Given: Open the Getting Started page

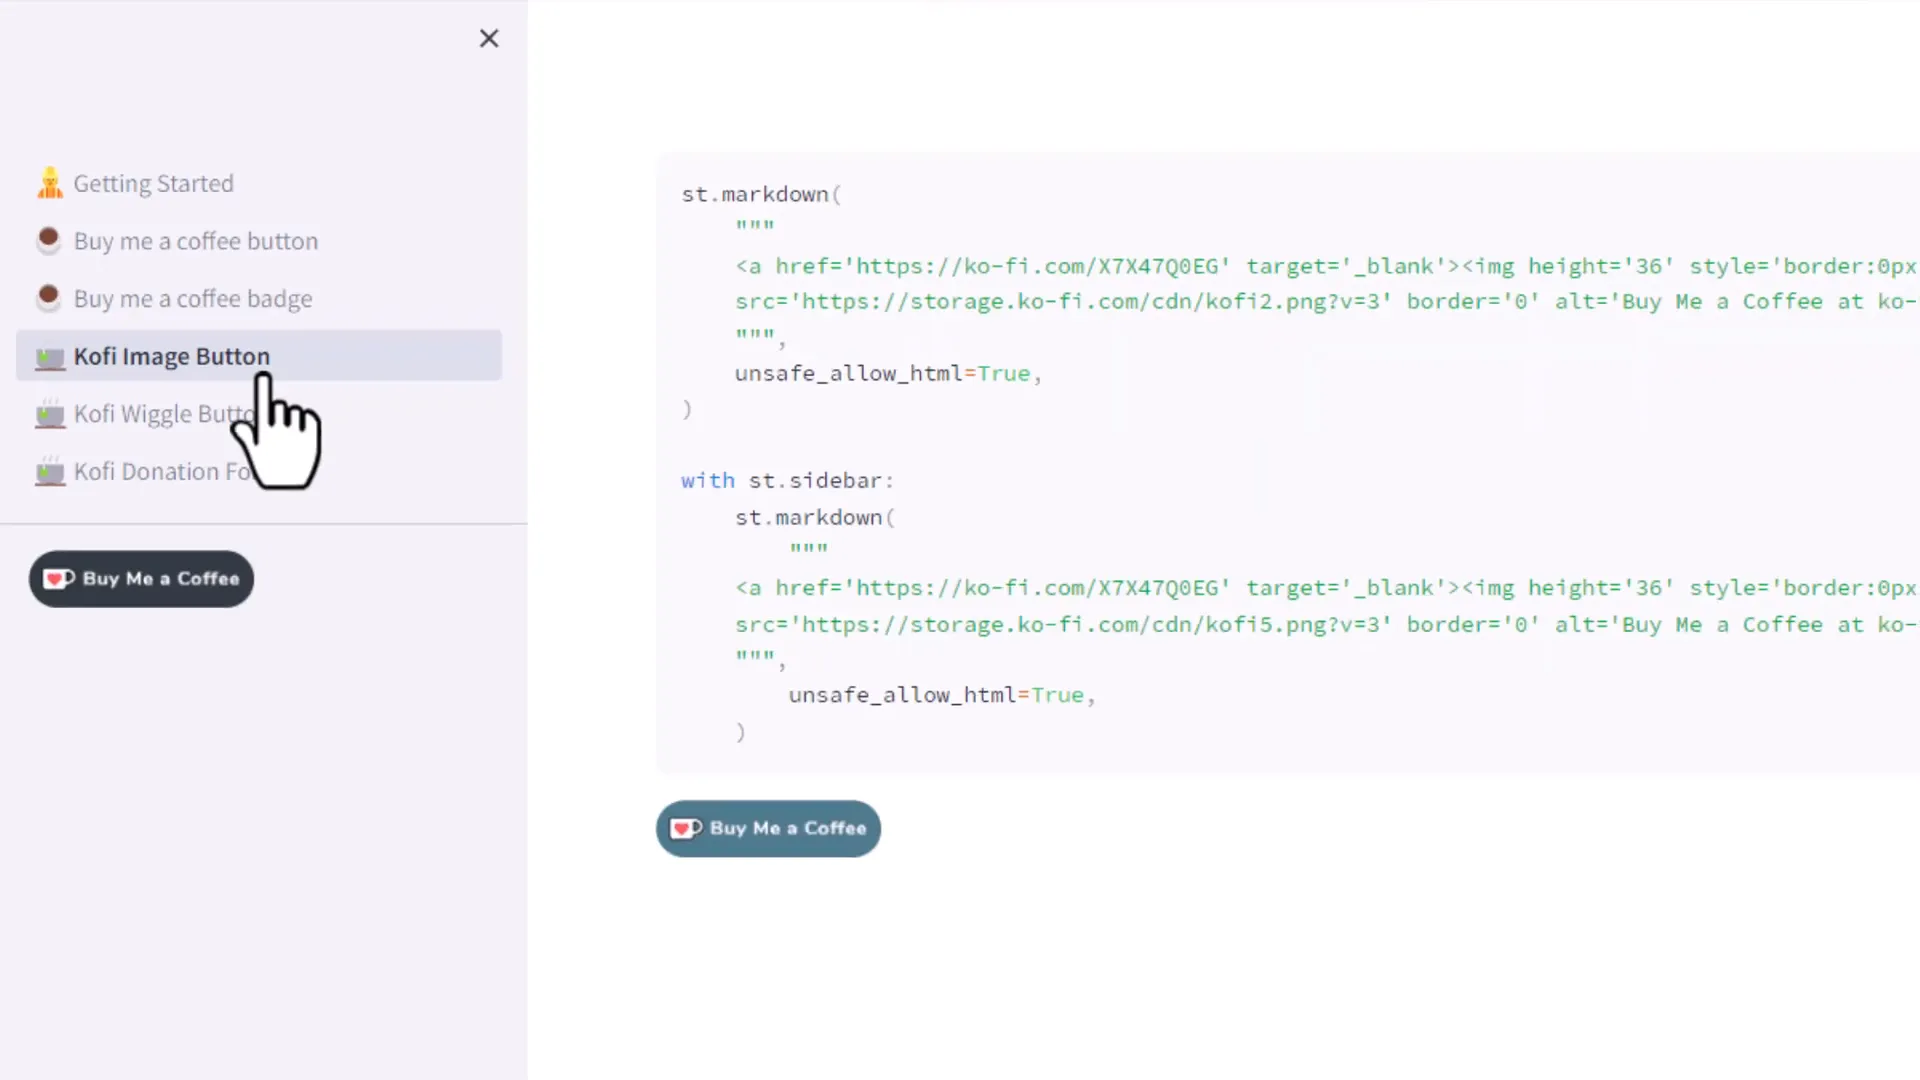Looking at the screenshot, I should click(x=153, y=184).
